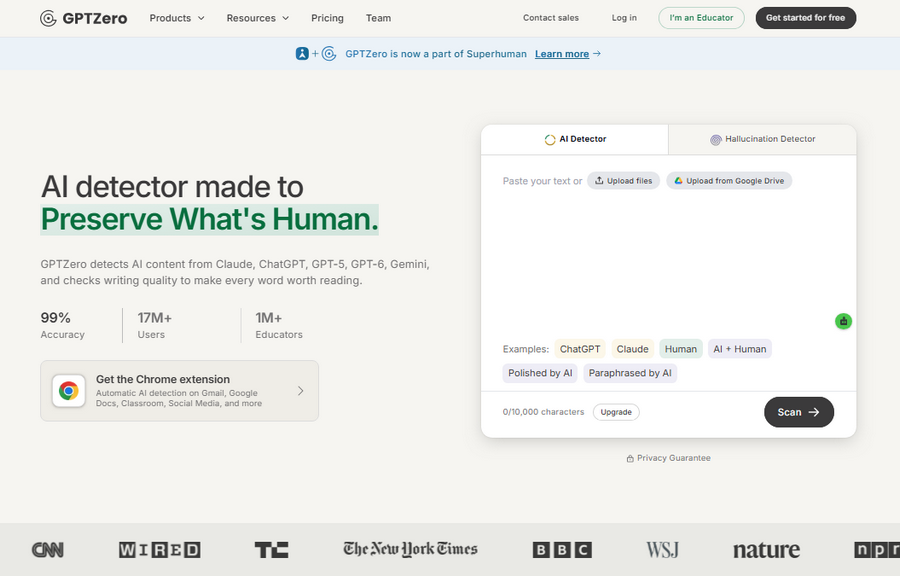The height and width of the screenshot is (576, 900).
Task: Load the Paraphrased by AI example
Action: click(x=630, y=373)
